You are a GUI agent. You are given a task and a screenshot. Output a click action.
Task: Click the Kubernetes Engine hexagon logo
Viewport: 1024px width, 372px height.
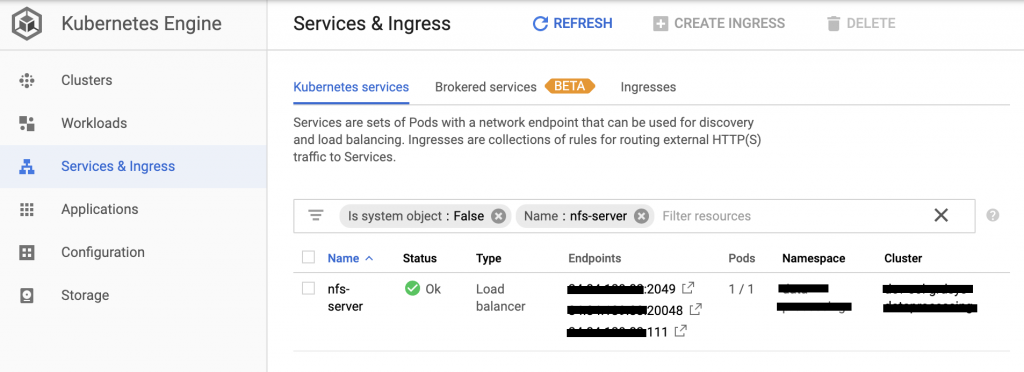click(x=27, y=25)
